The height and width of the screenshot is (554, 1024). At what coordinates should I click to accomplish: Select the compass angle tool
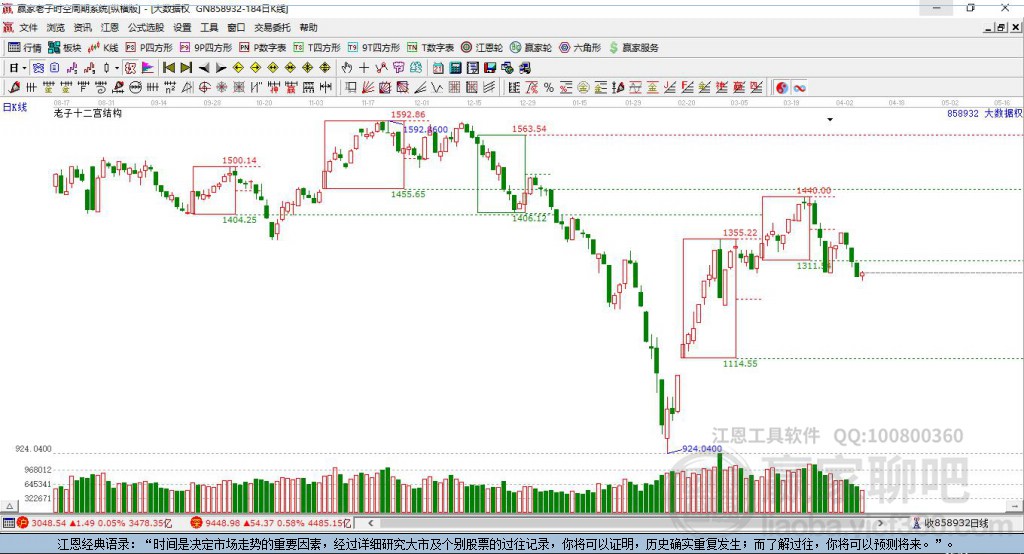(x=187, y=87)
